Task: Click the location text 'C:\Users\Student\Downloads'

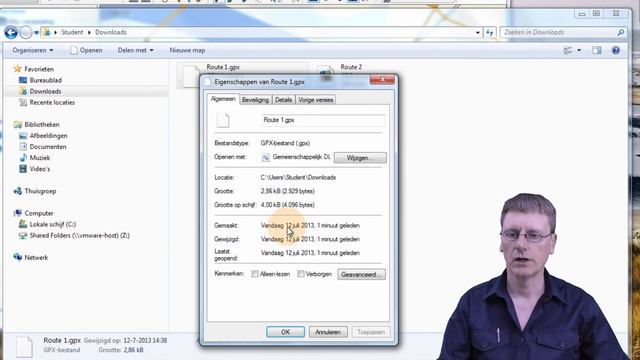Action: coord(298,178)
